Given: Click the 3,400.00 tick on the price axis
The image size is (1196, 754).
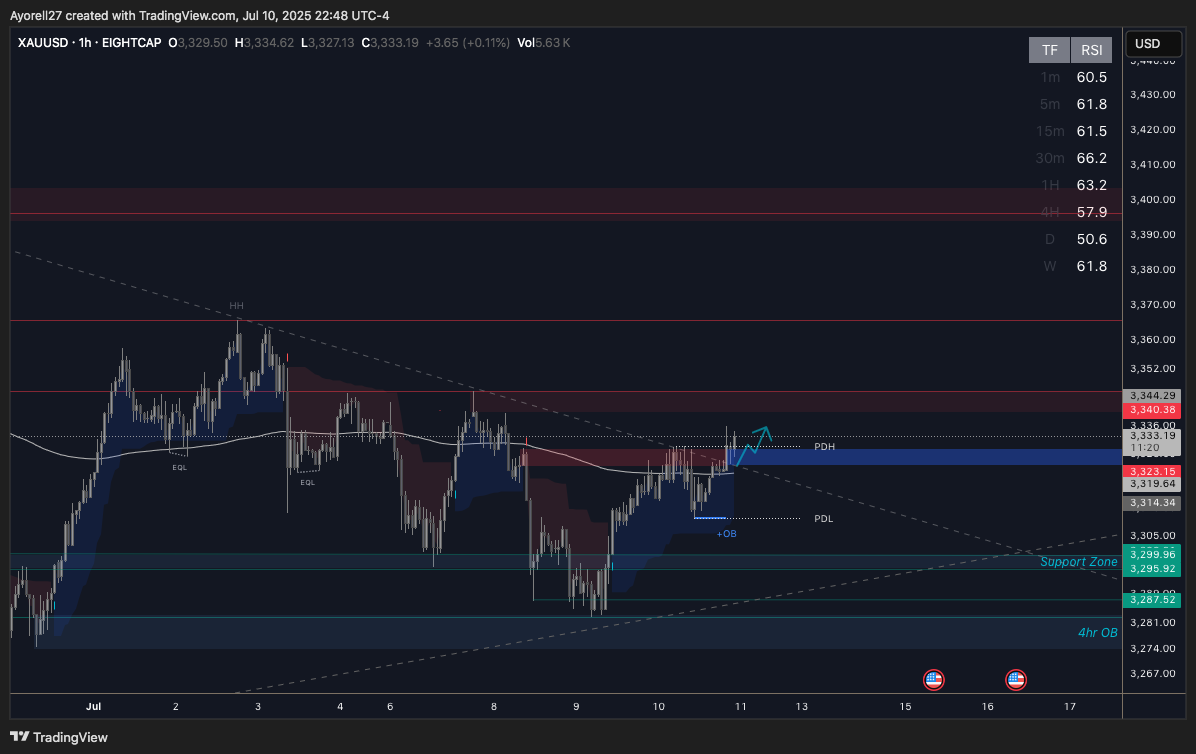Looking at the screenshot, I should point(1153,200).
